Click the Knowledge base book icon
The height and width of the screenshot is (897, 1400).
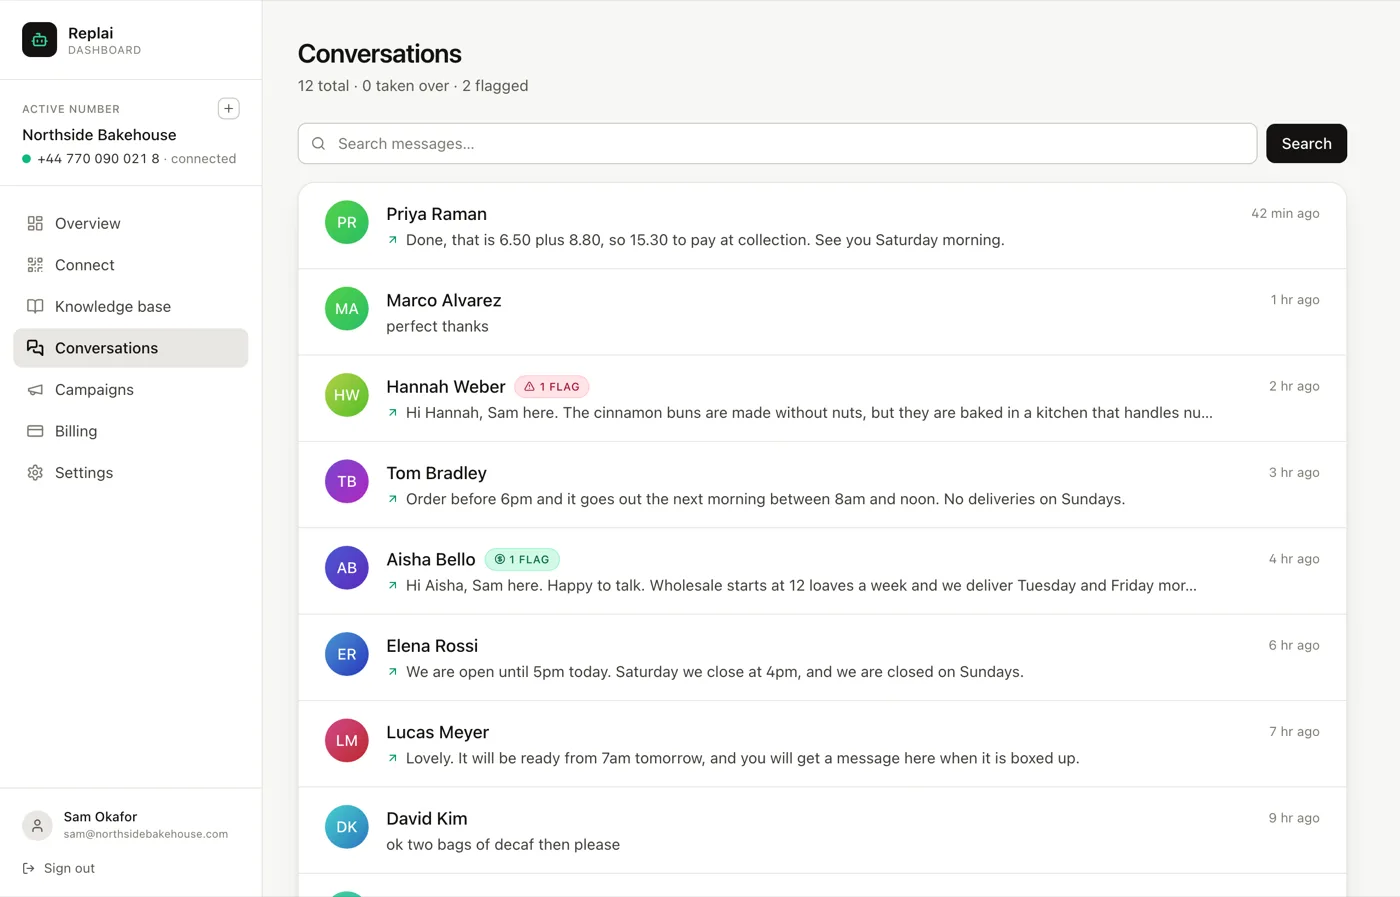[35, 306]
